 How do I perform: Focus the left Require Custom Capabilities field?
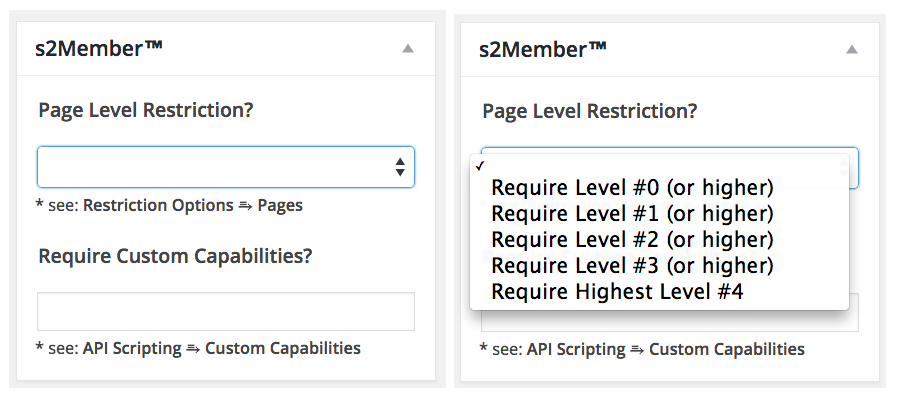click(x=226, y=311)
